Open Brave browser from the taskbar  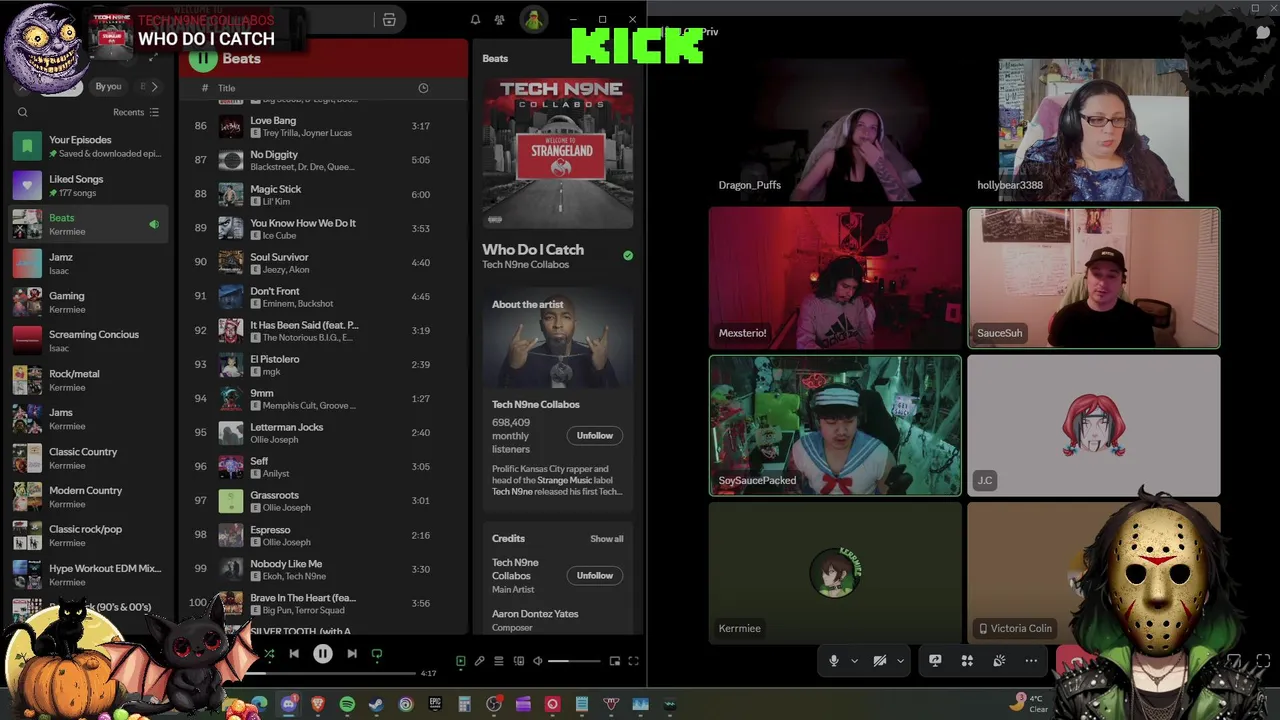pyautogui.click(x=318, y=704)
